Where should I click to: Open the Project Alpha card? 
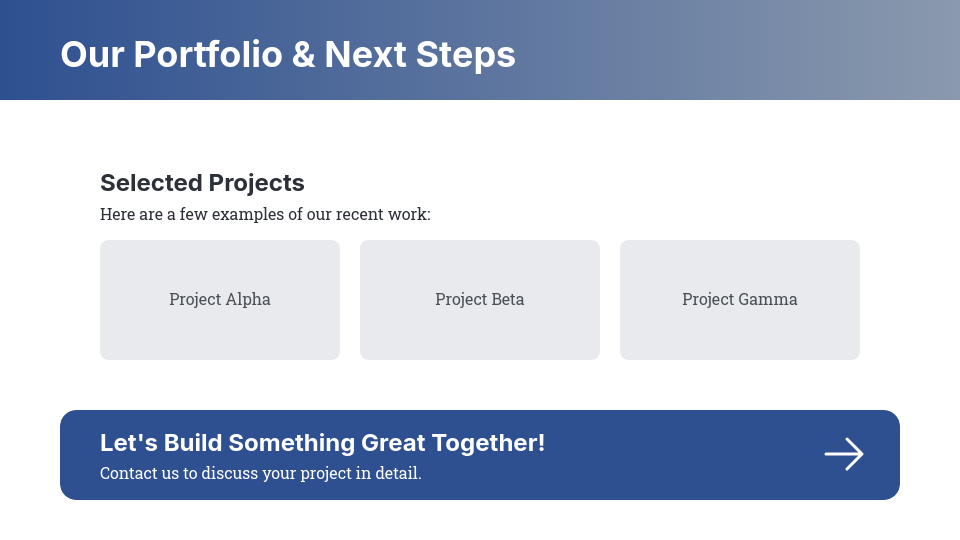coord(220,300)
